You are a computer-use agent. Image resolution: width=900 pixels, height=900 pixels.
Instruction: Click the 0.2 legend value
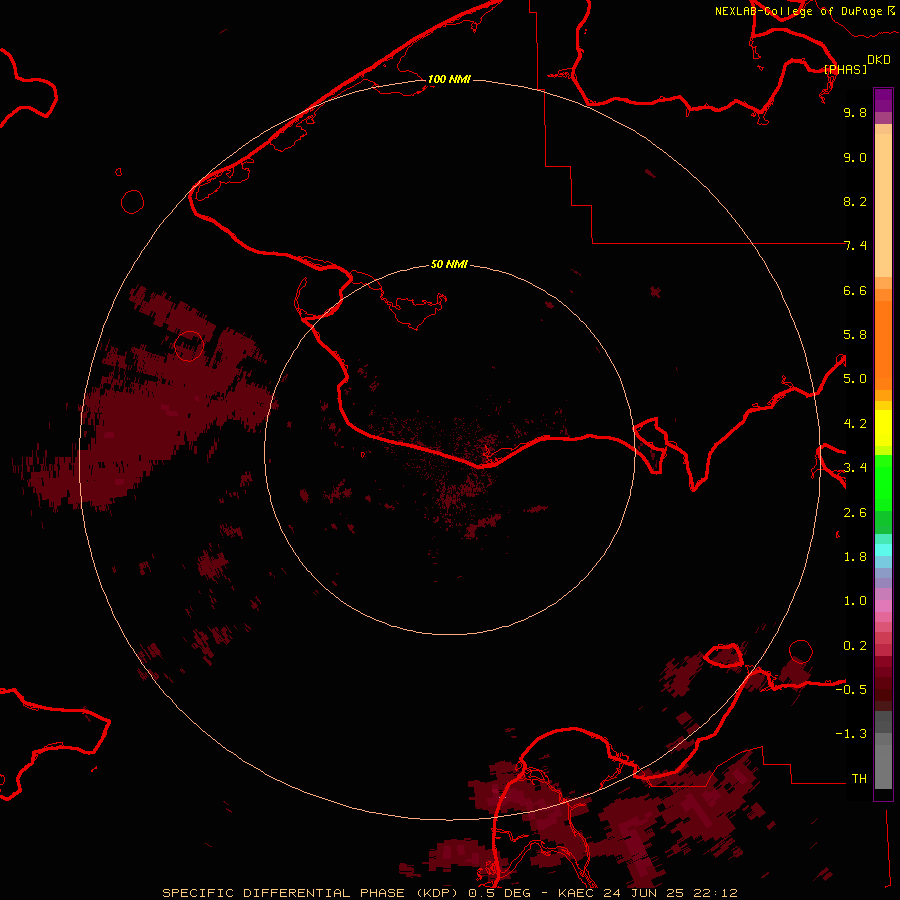pyautogui.click(x=855, y=646)
